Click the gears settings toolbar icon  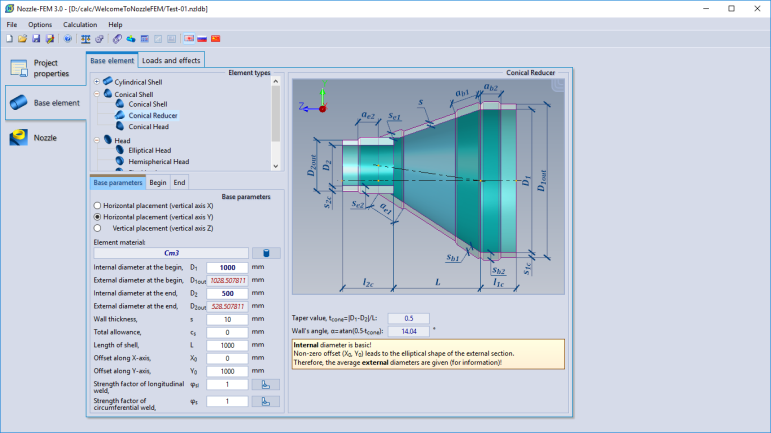pos(99,39)
